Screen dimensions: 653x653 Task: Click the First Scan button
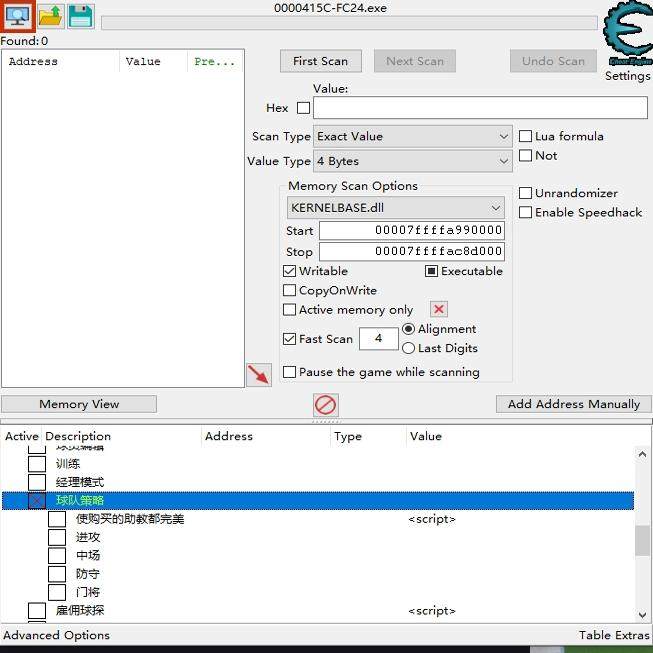point(321,61)
